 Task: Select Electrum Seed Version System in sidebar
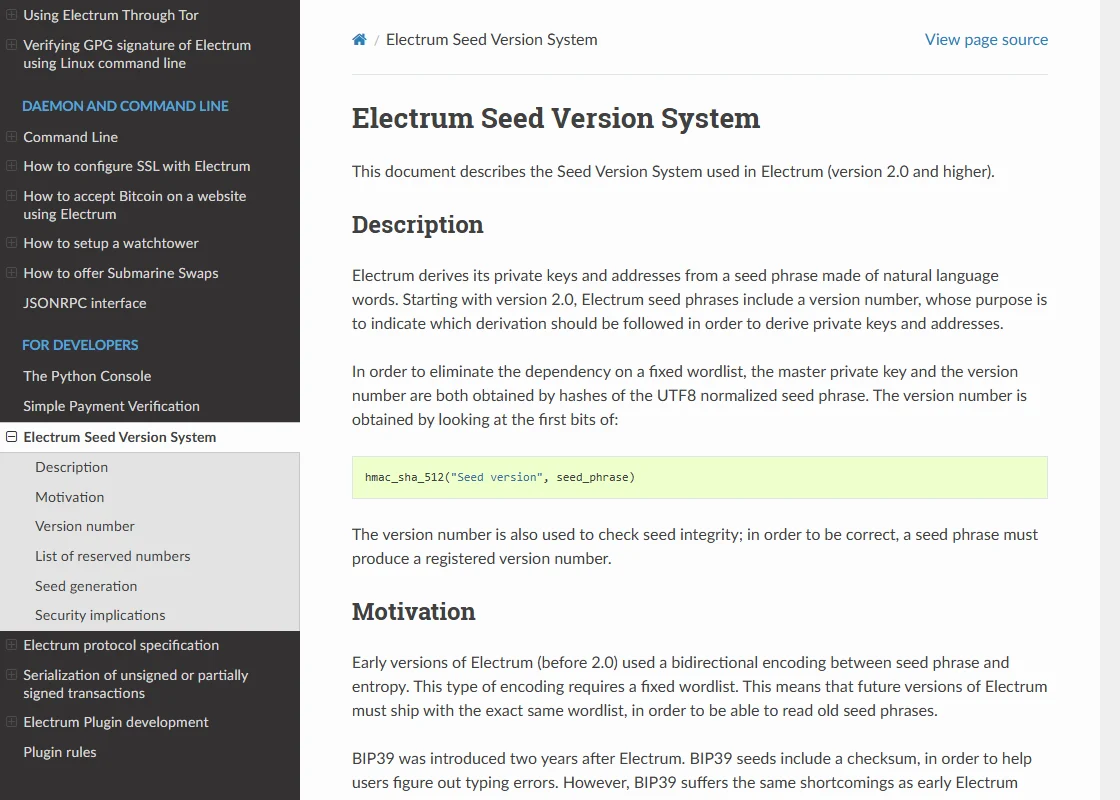pyautogui.click(x=119, y=437)
